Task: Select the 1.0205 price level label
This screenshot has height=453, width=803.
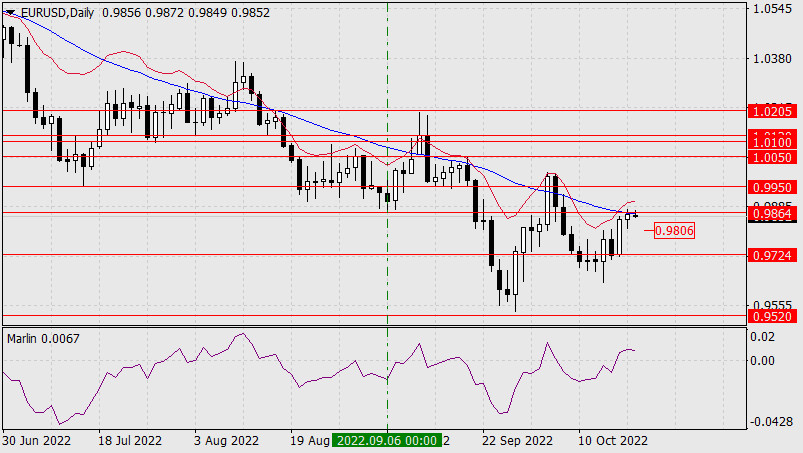Action: tap(774, 111)
